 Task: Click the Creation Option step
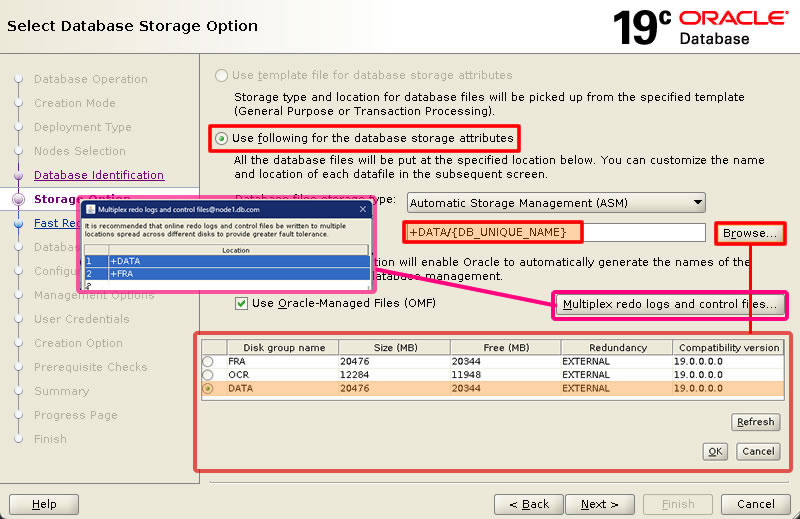point(78,343)
